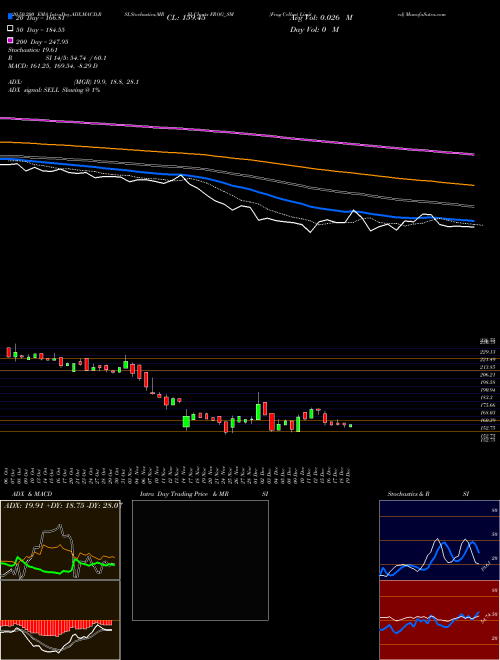Click the 229.13 price axis label
The width and height of the screenshot is (500, 660).
[x=487, y=351]
